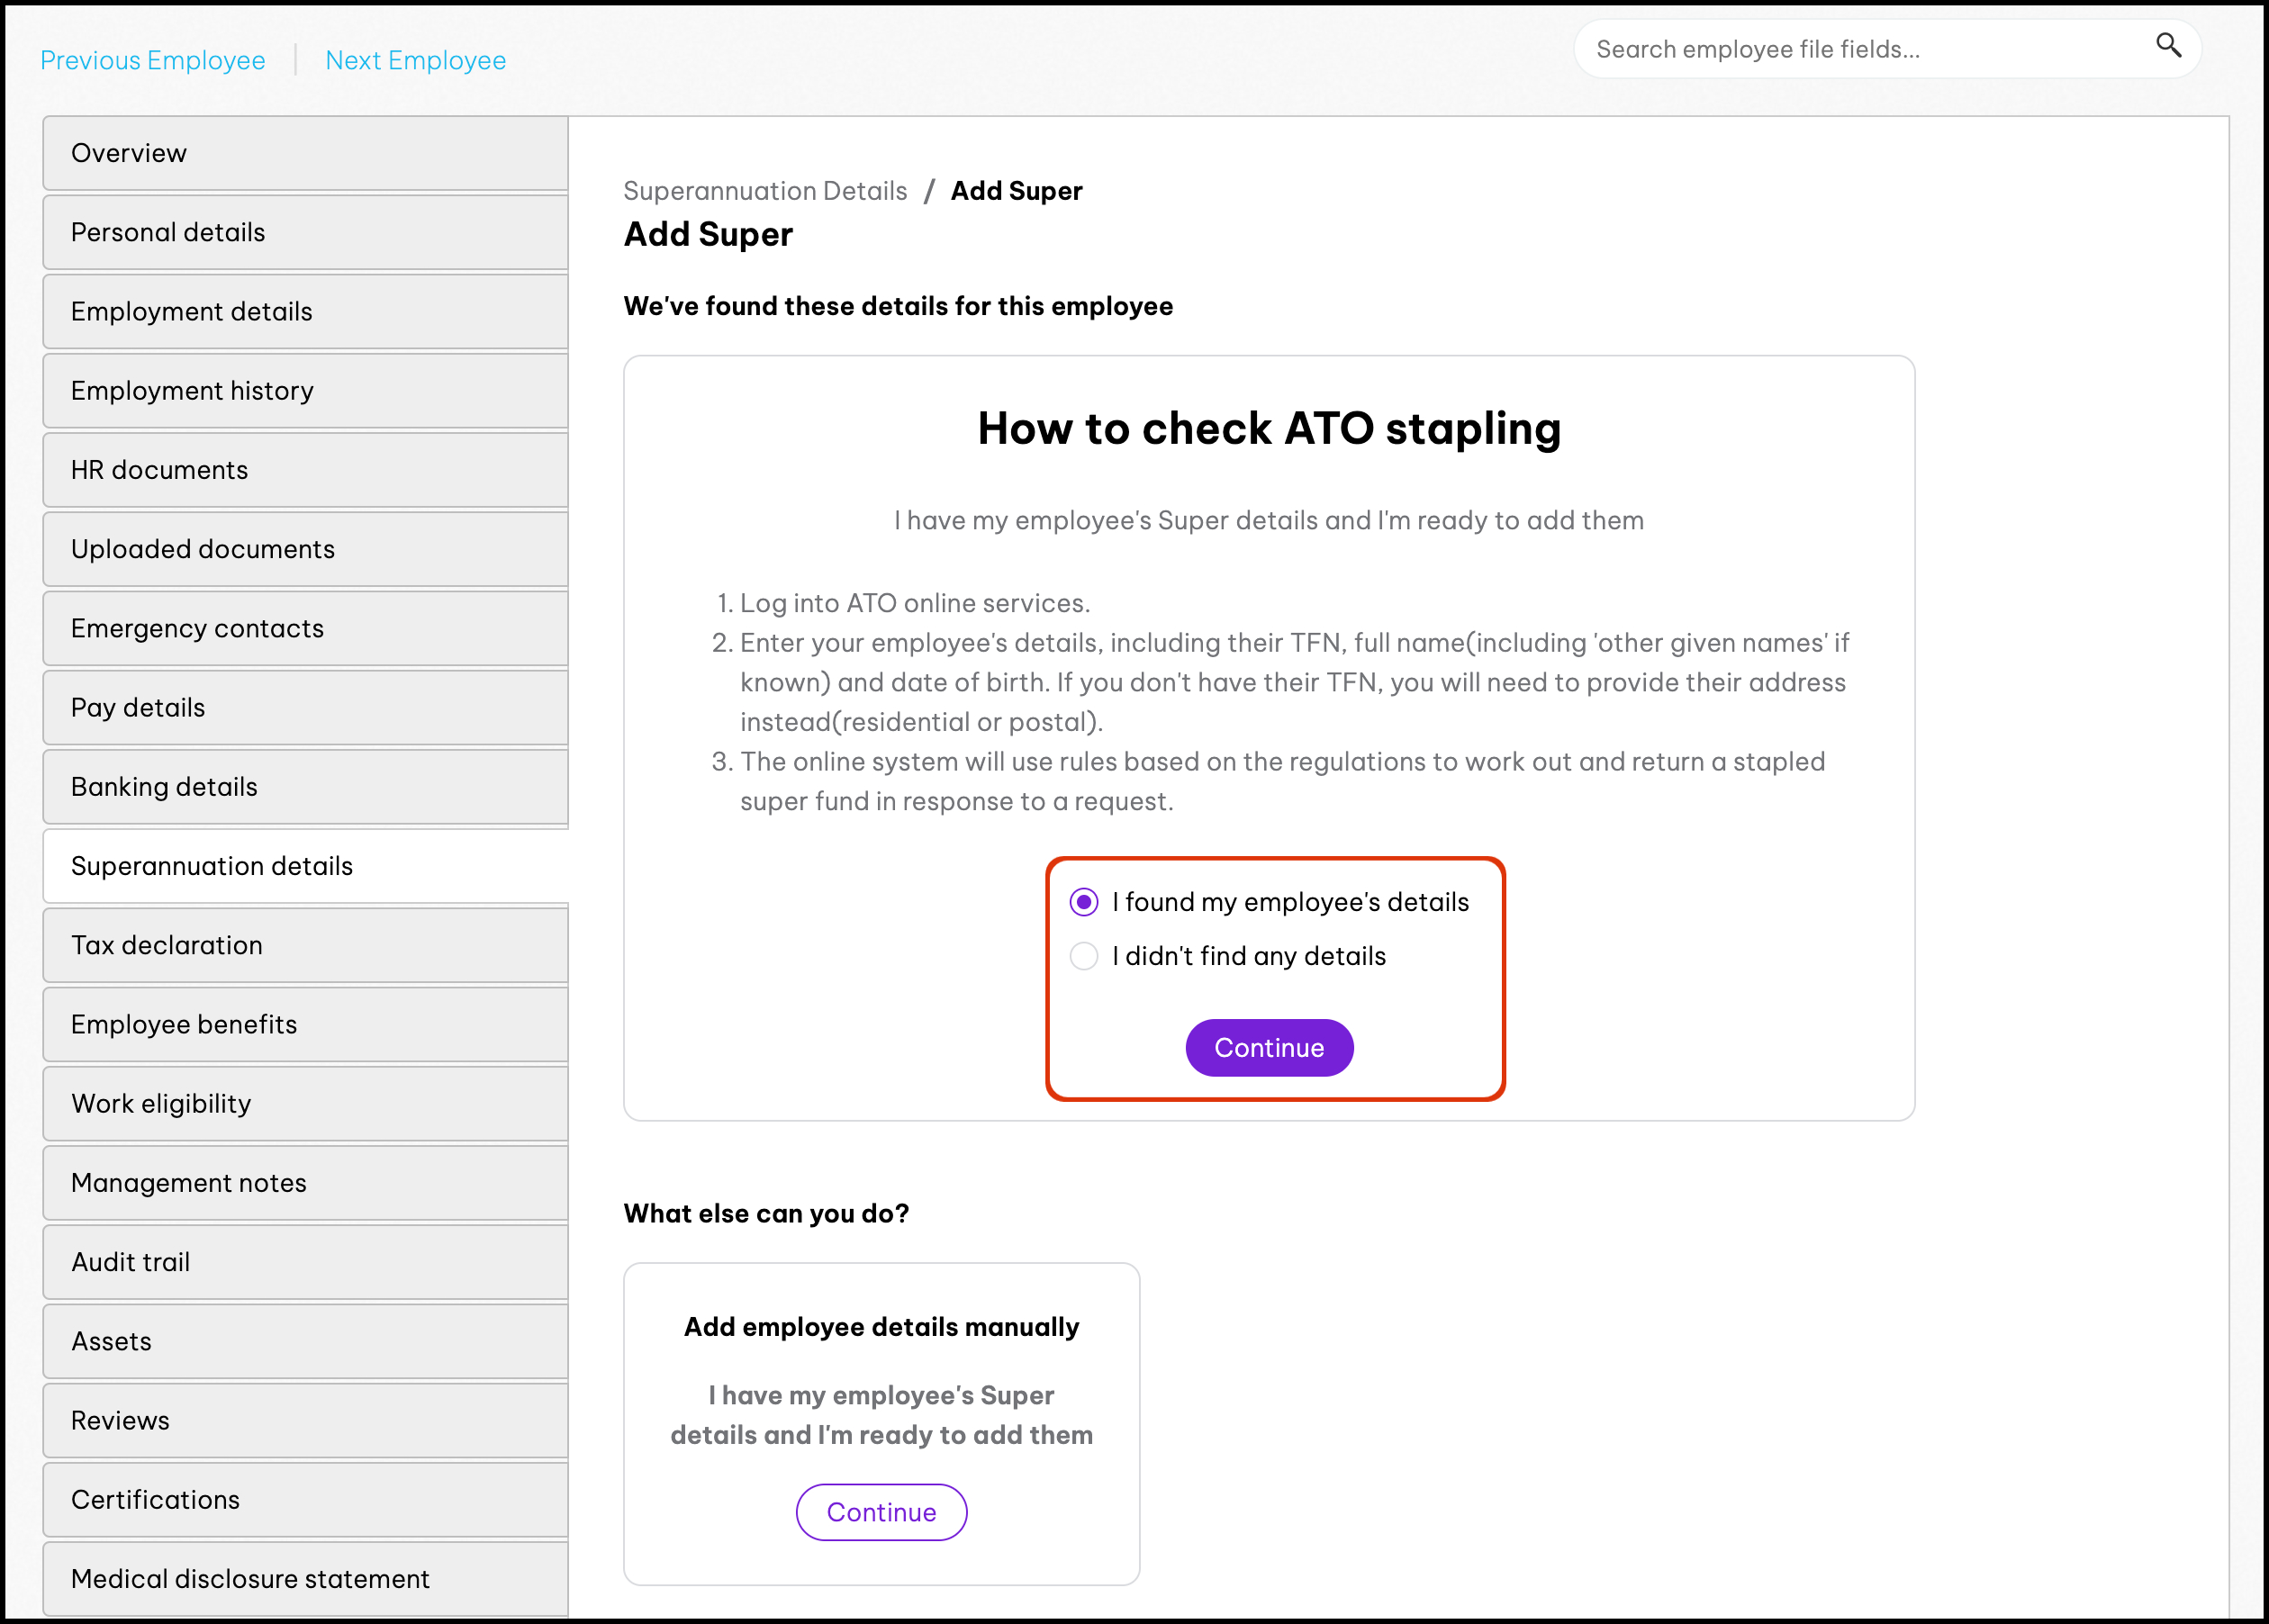Viewport: 2269px width, 1624px height.
Task: Show Uploaded documents
Action: [x=306, y=549]
